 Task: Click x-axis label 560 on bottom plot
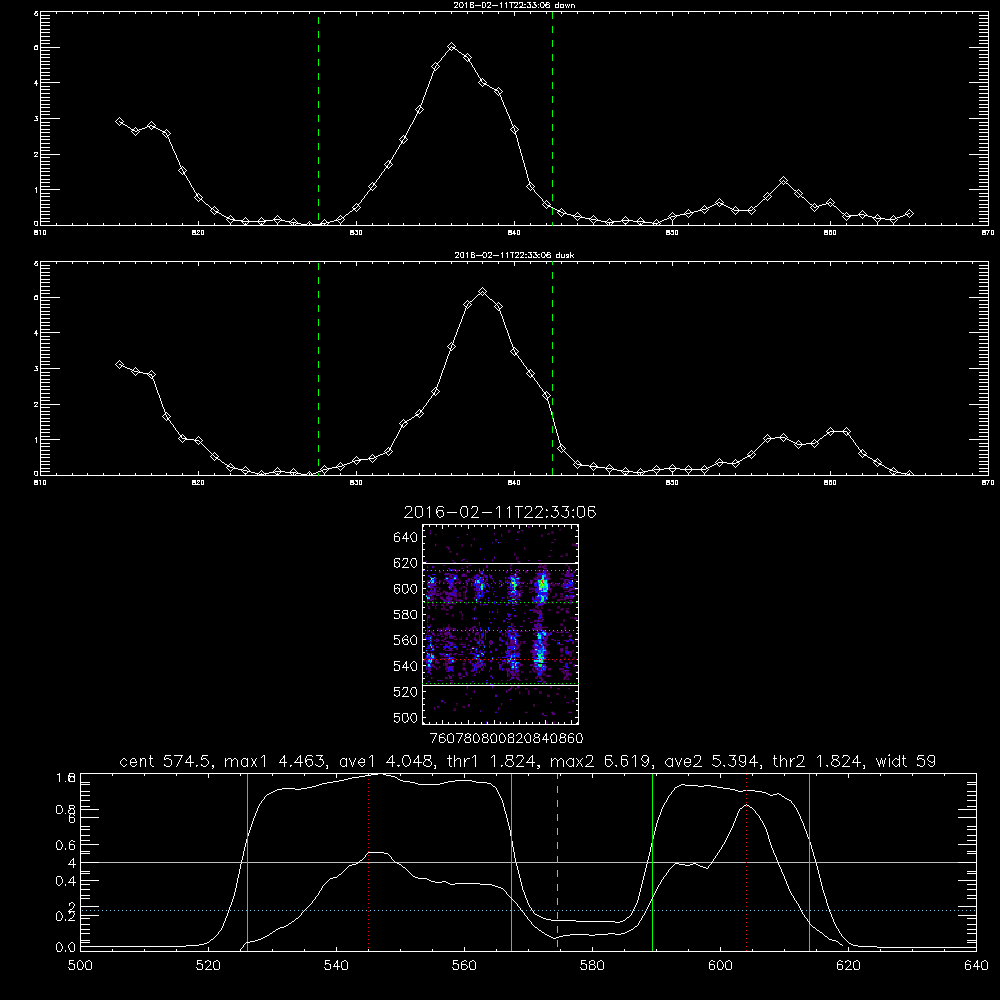pos(464,965)
